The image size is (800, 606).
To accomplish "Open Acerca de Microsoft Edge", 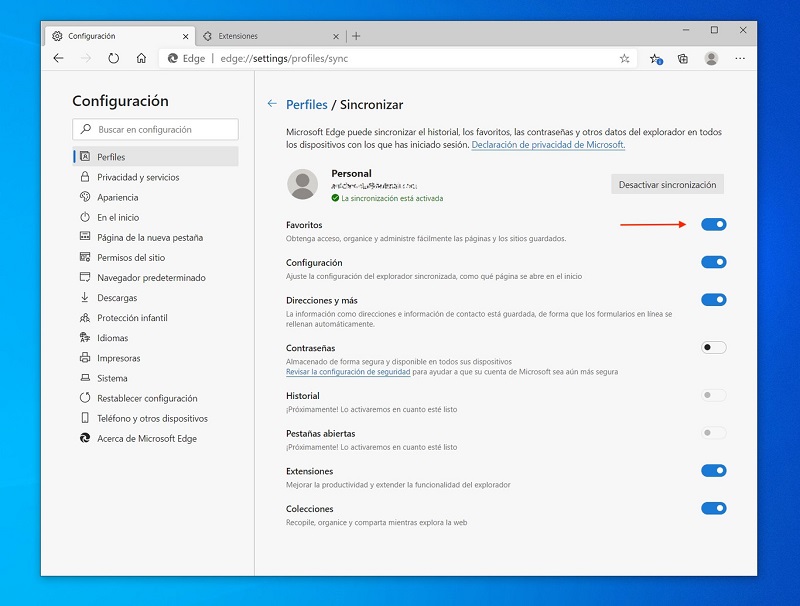I will point(155,439).
